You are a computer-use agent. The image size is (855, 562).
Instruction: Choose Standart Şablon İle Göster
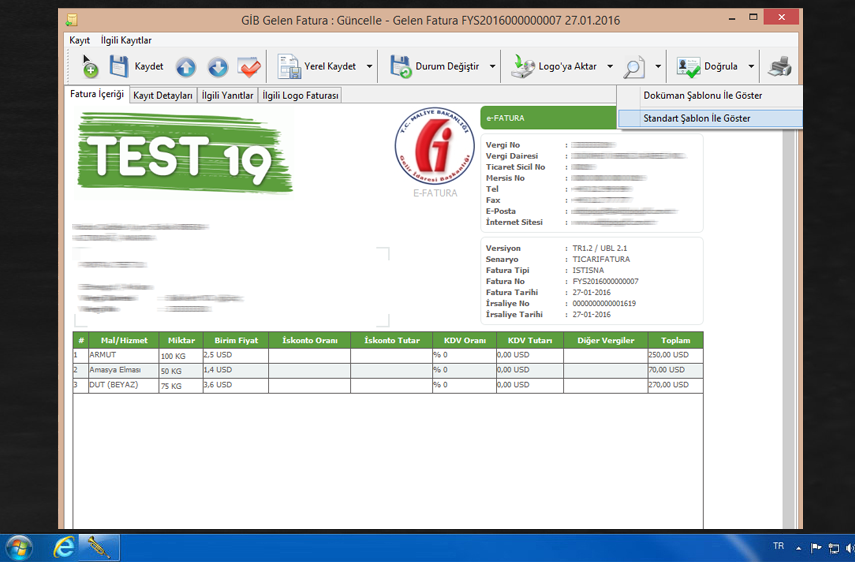tap(710, 118)
